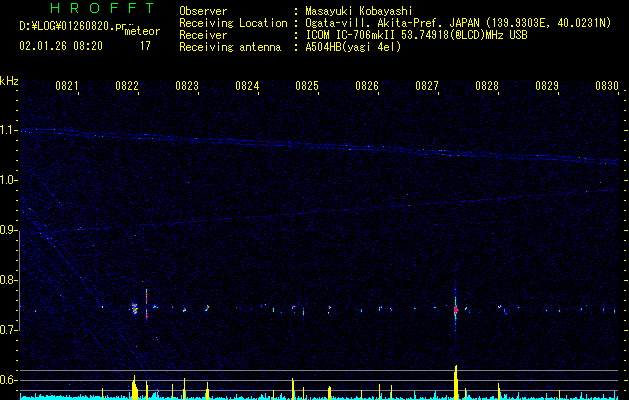
Task: Click the 'Observer' field label
Action: (203, 11)
